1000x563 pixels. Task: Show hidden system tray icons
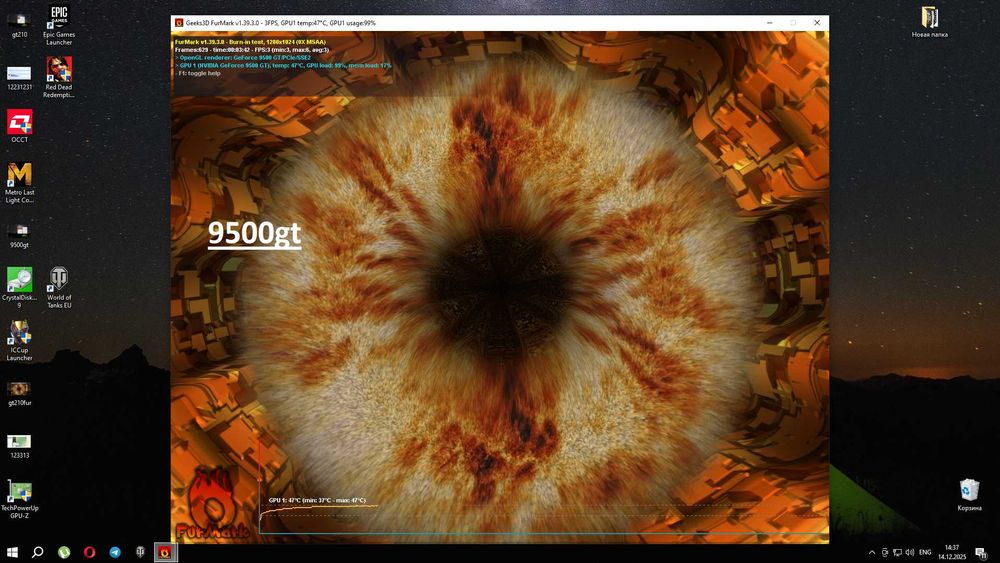tap(872, 552)
